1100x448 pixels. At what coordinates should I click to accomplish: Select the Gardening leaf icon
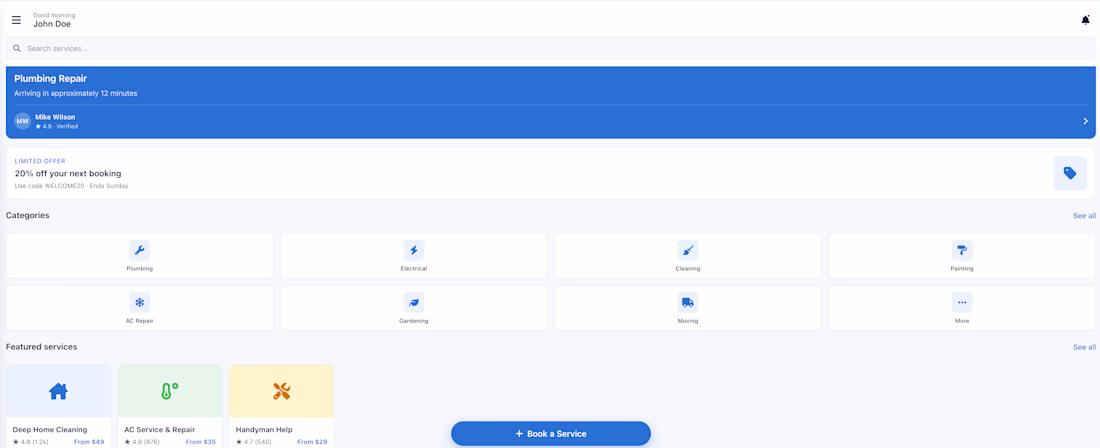(x=414, y=302)
